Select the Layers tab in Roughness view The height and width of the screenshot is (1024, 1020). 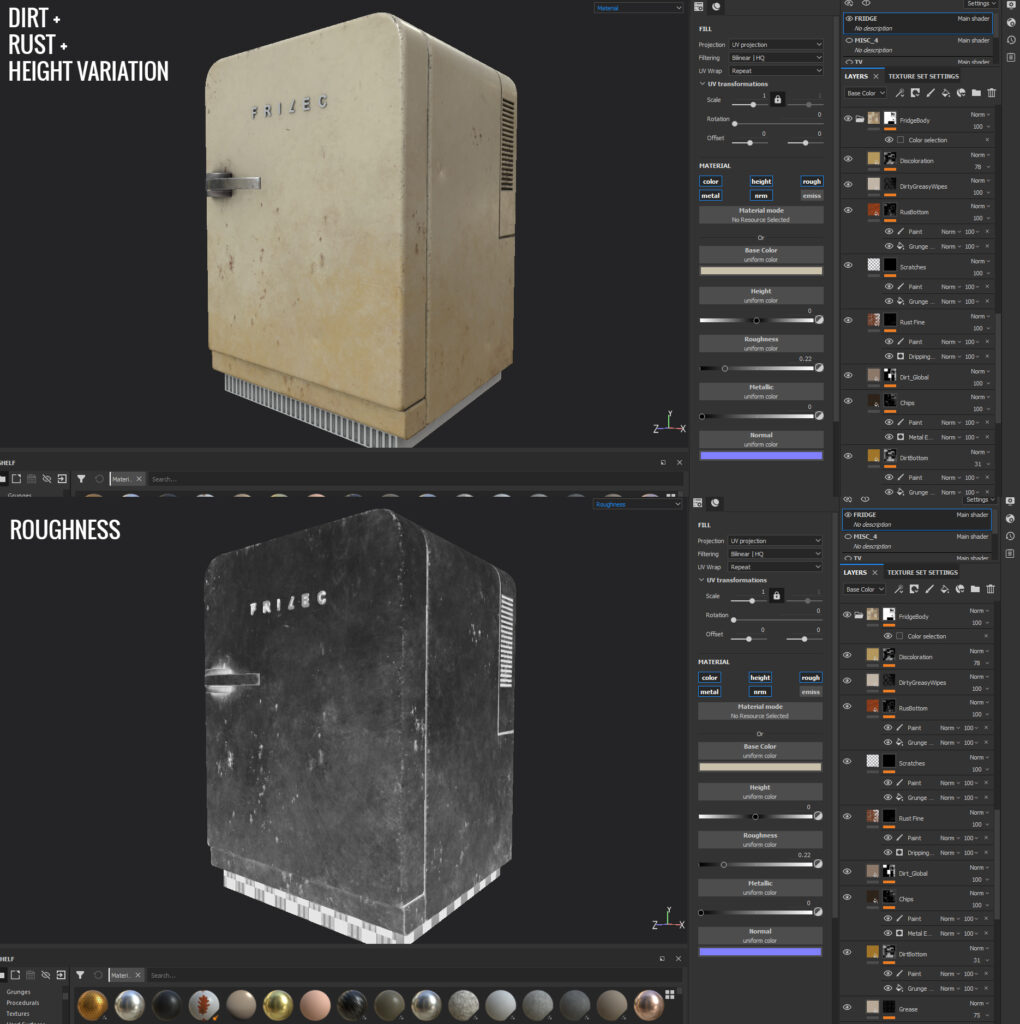point(855,572)
